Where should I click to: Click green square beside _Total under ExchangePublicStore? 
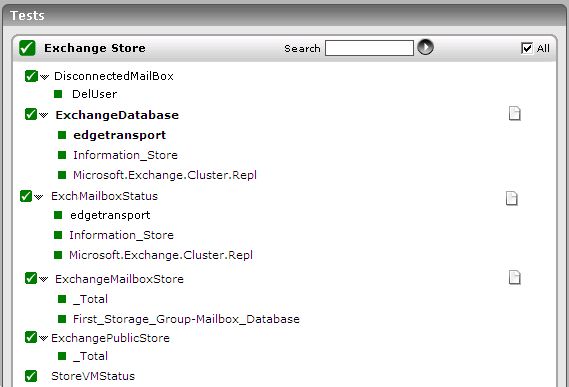point(62,356)
